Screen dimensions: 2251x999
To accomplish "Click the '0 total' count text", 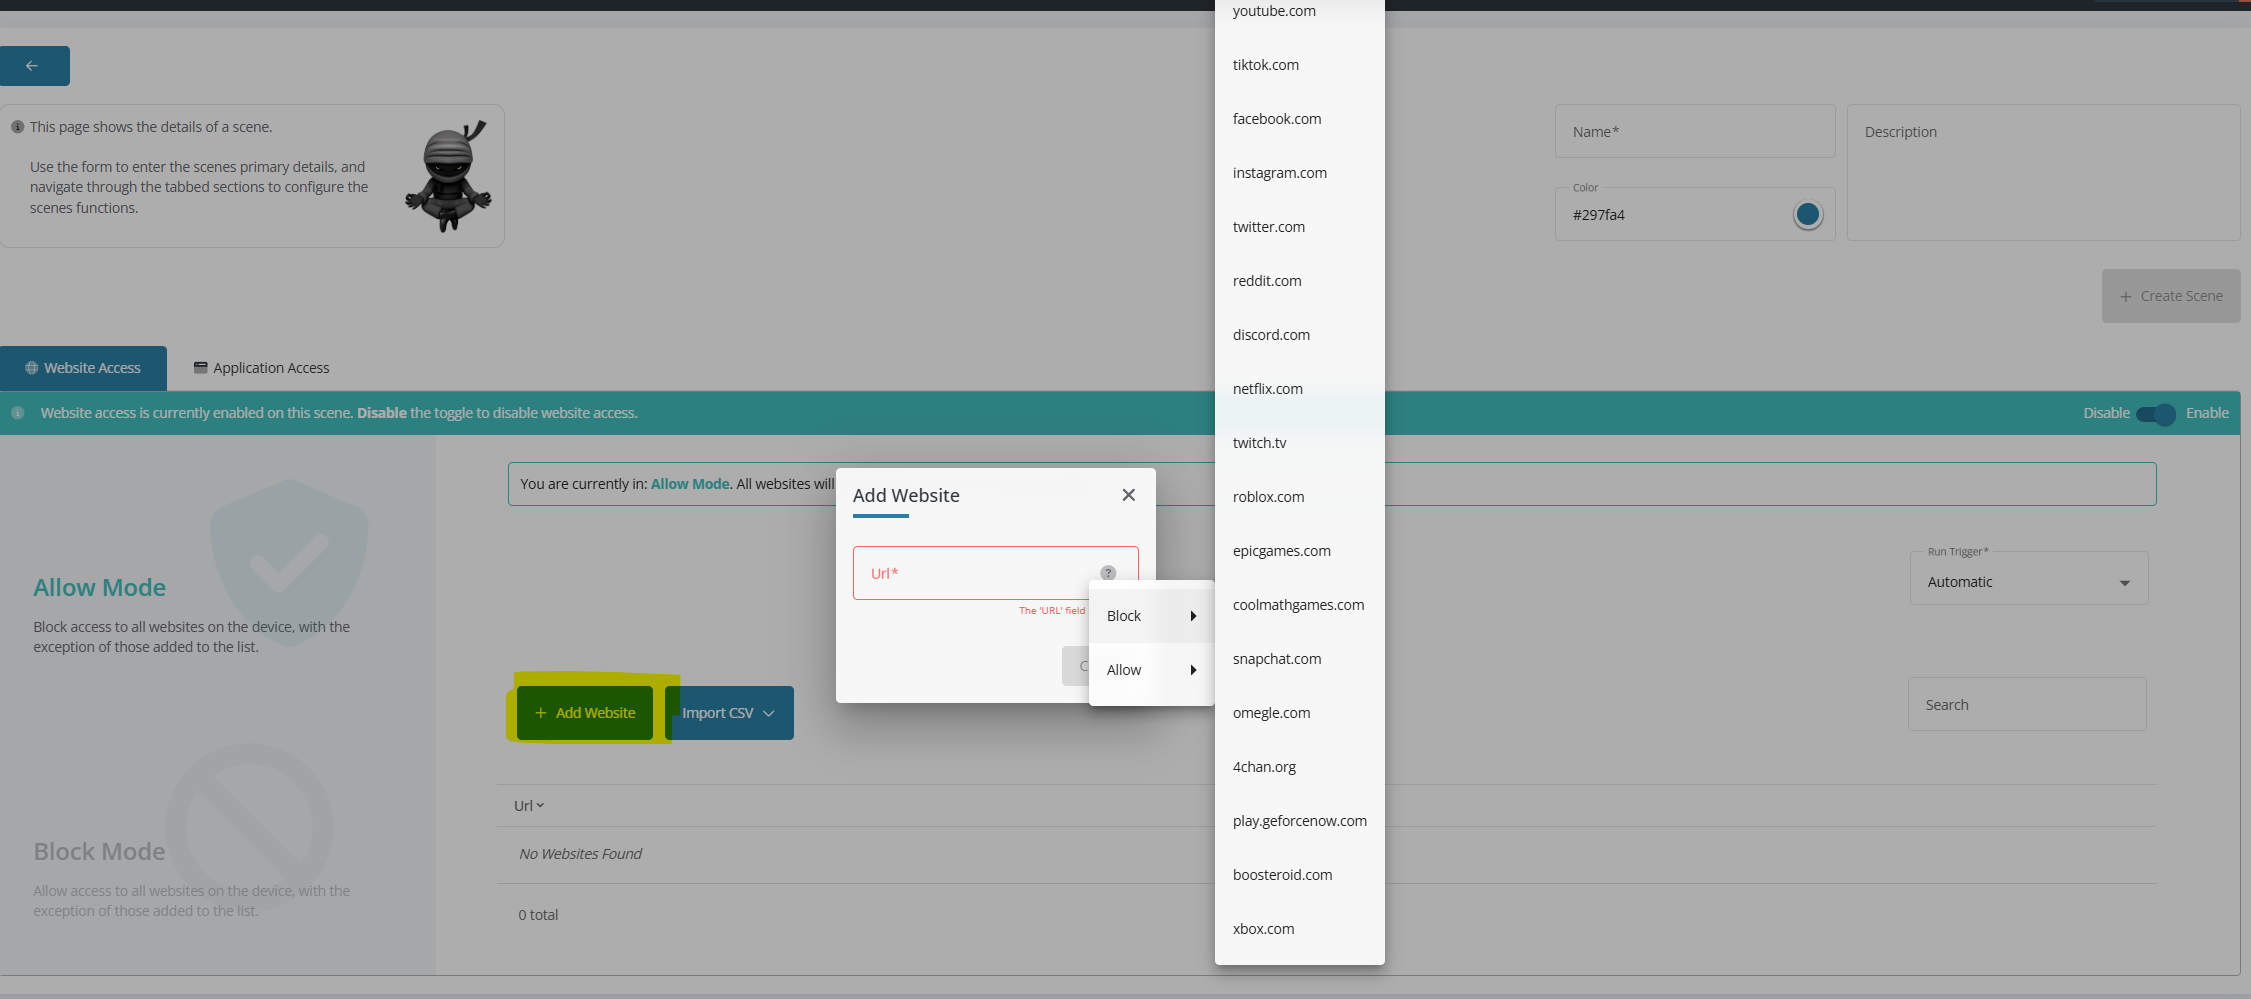I will click(x=538, y=915).
